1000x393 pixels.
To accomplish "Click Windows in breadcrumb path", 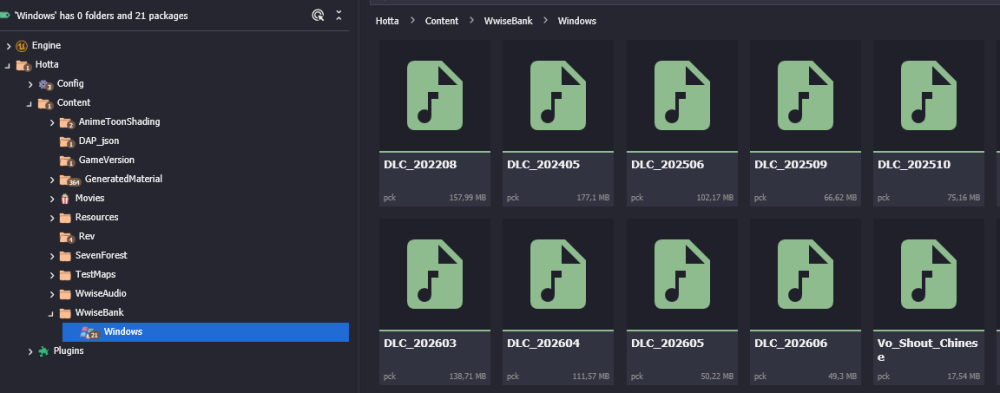I will coord(577,21).
